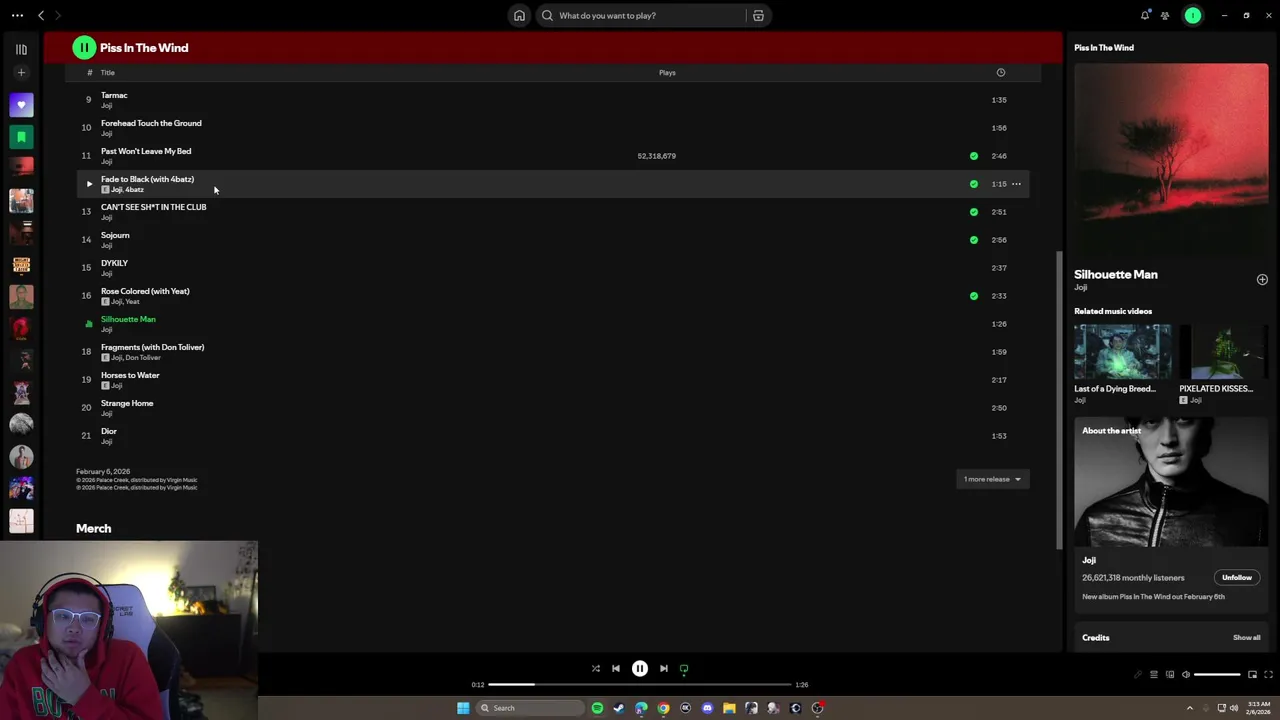
Task: Toggle the green repeat button
Action: [x=684, y=669]
